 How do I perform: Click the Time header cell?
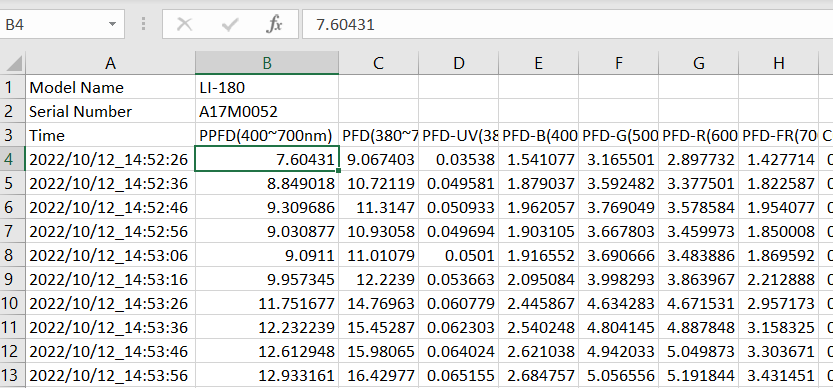coord(110,135)
